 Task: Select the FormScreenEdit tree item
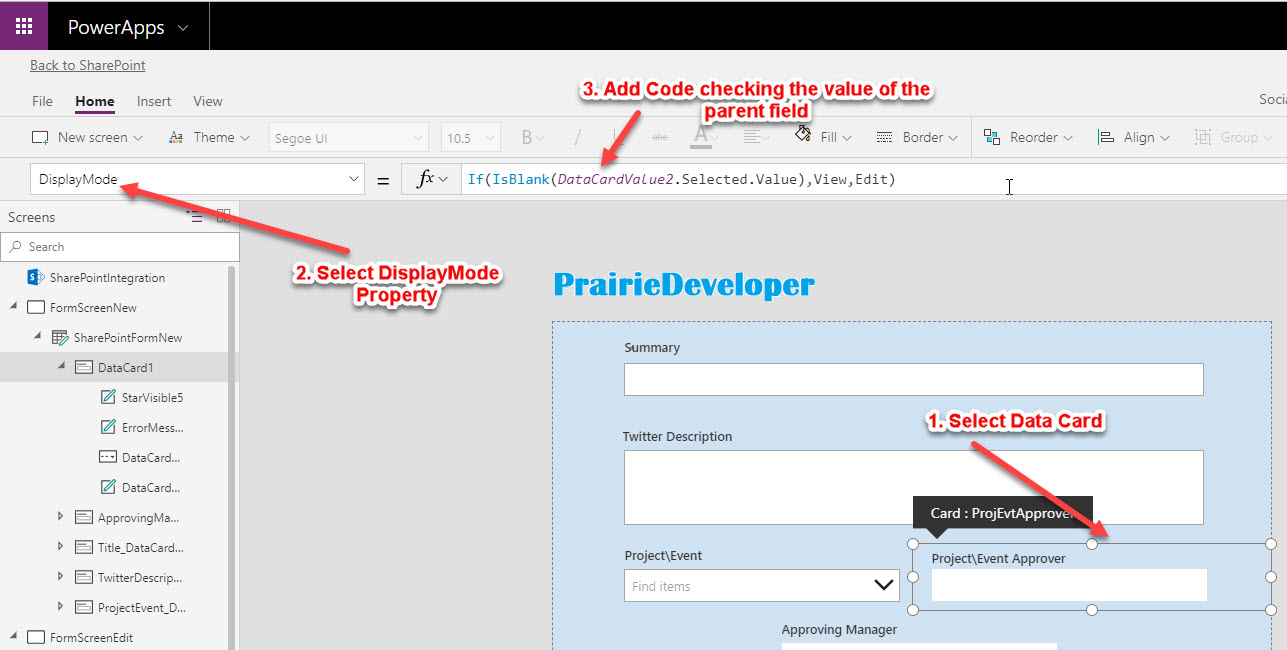coord(91,637)
